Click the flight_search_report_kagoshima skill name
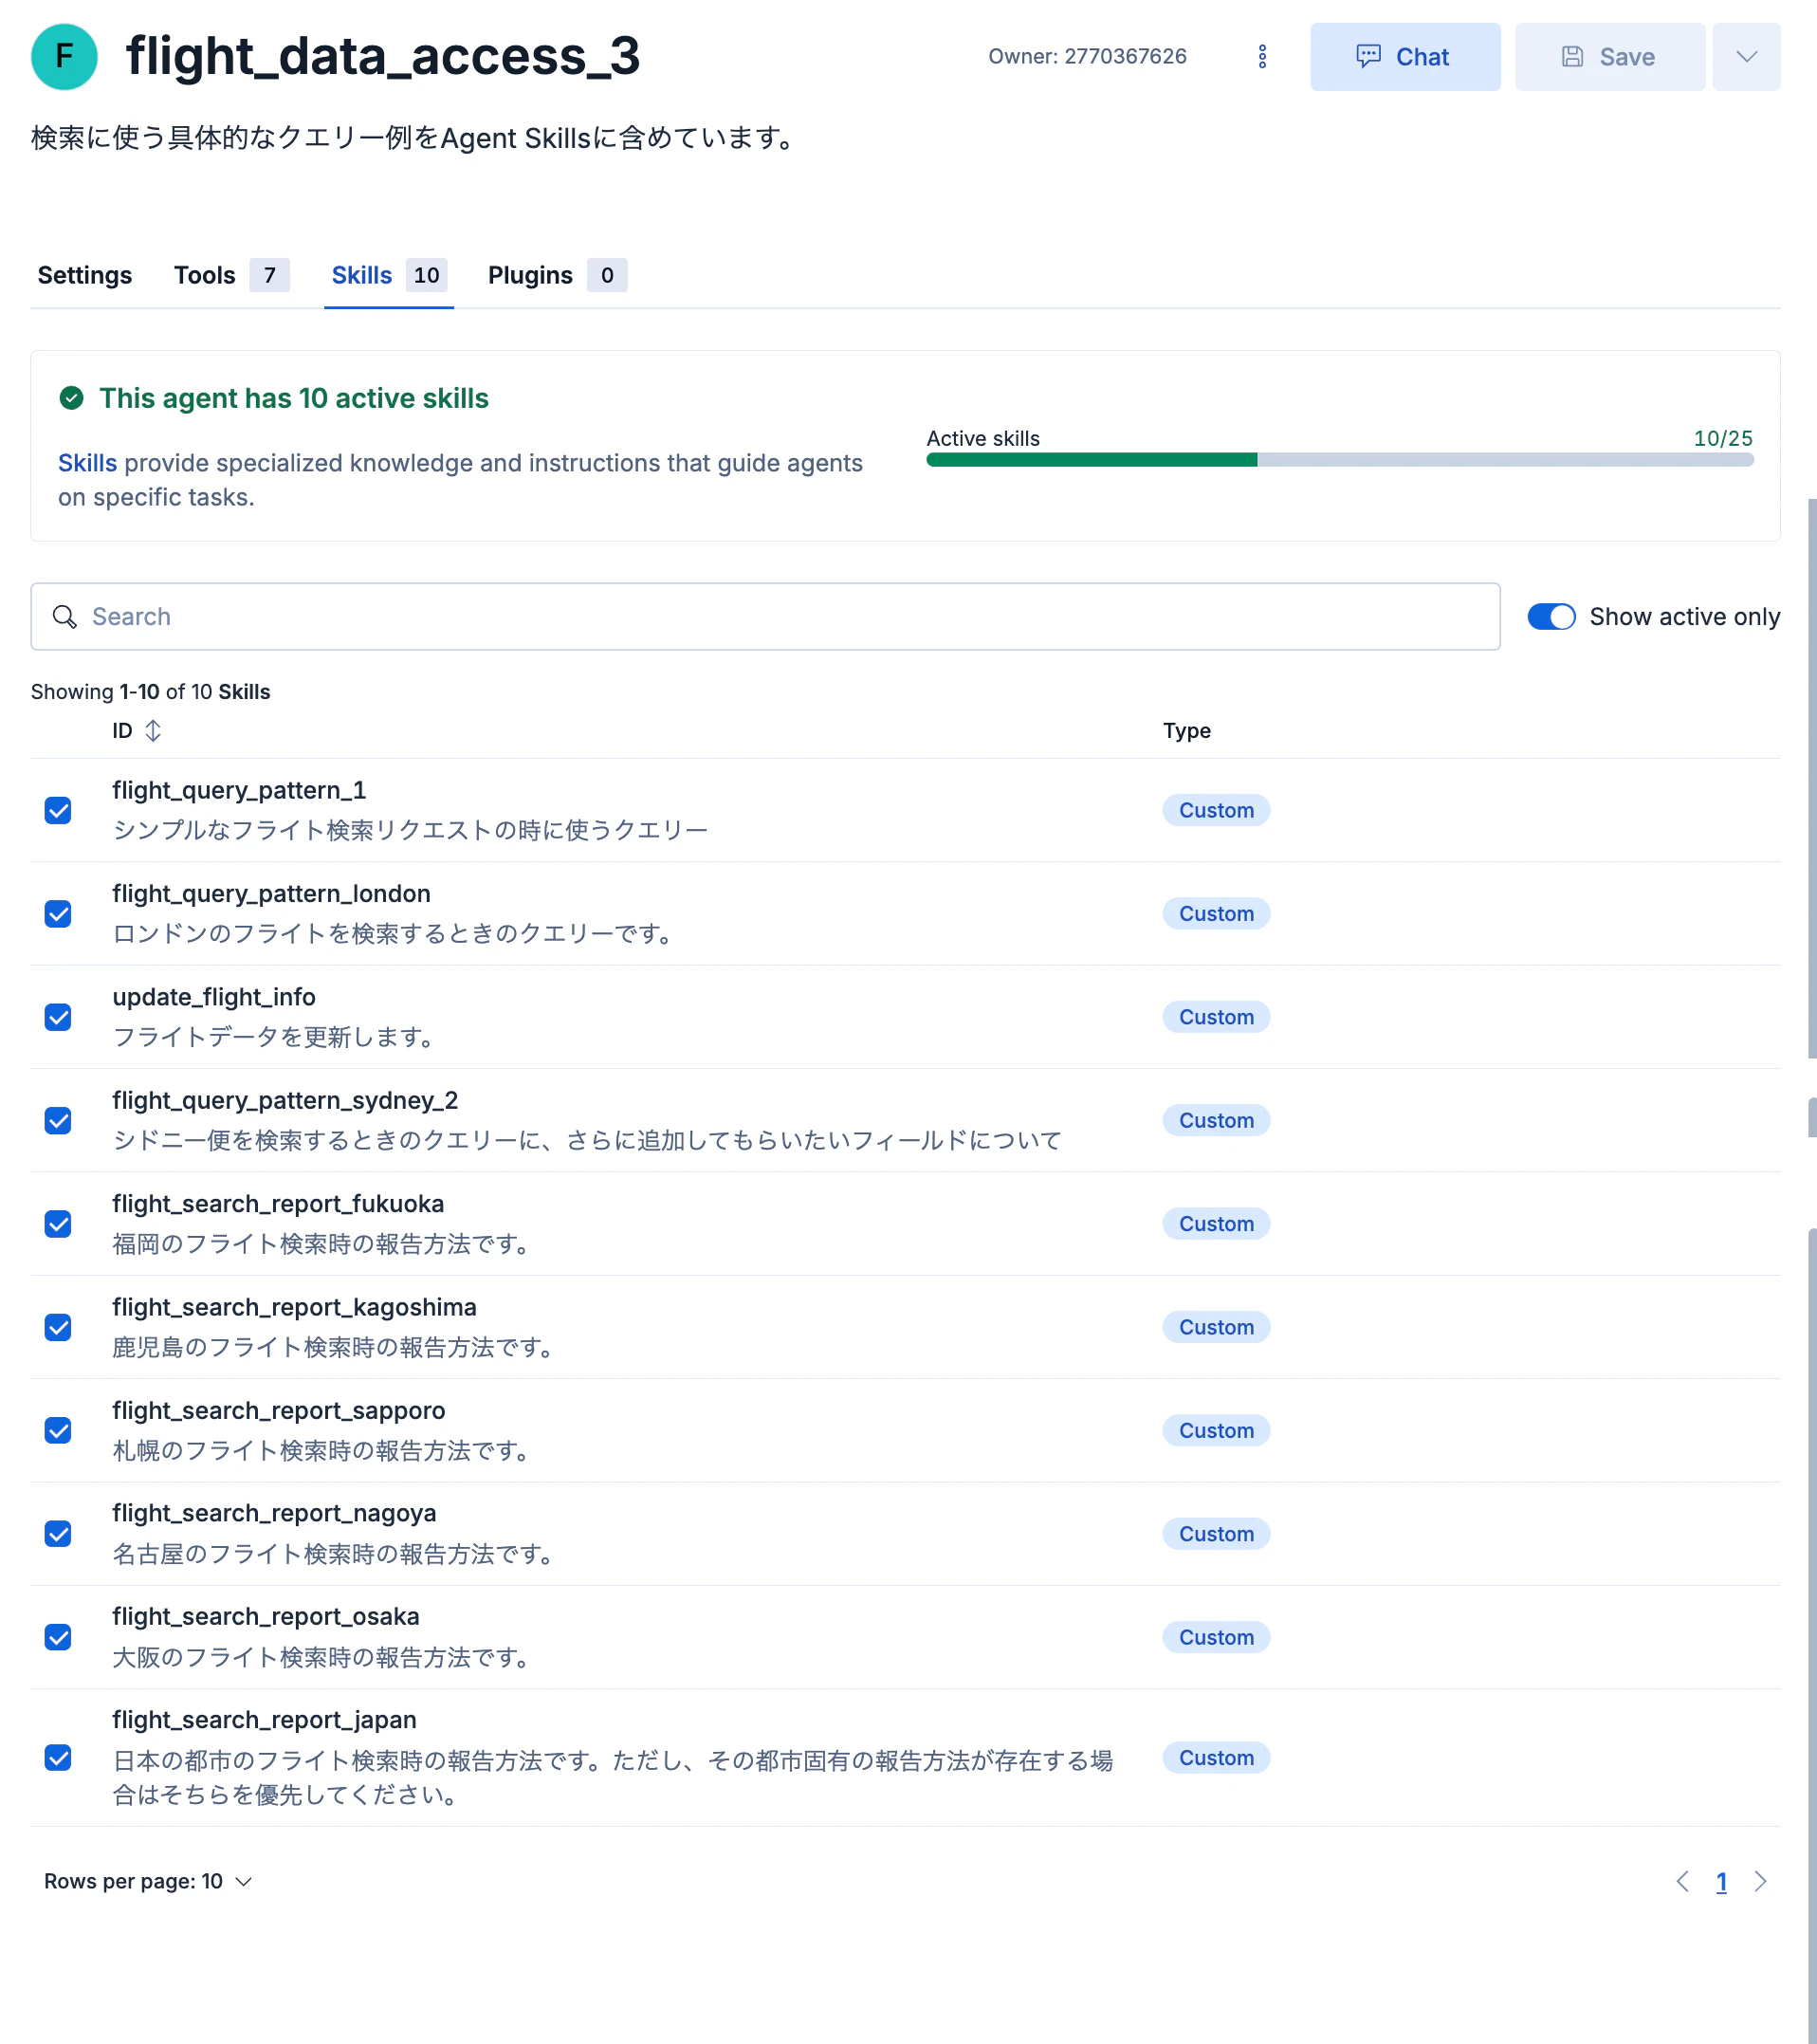Image resolution: width=1817 pixels, height=2044 pixels. [x=294, y=1307]
